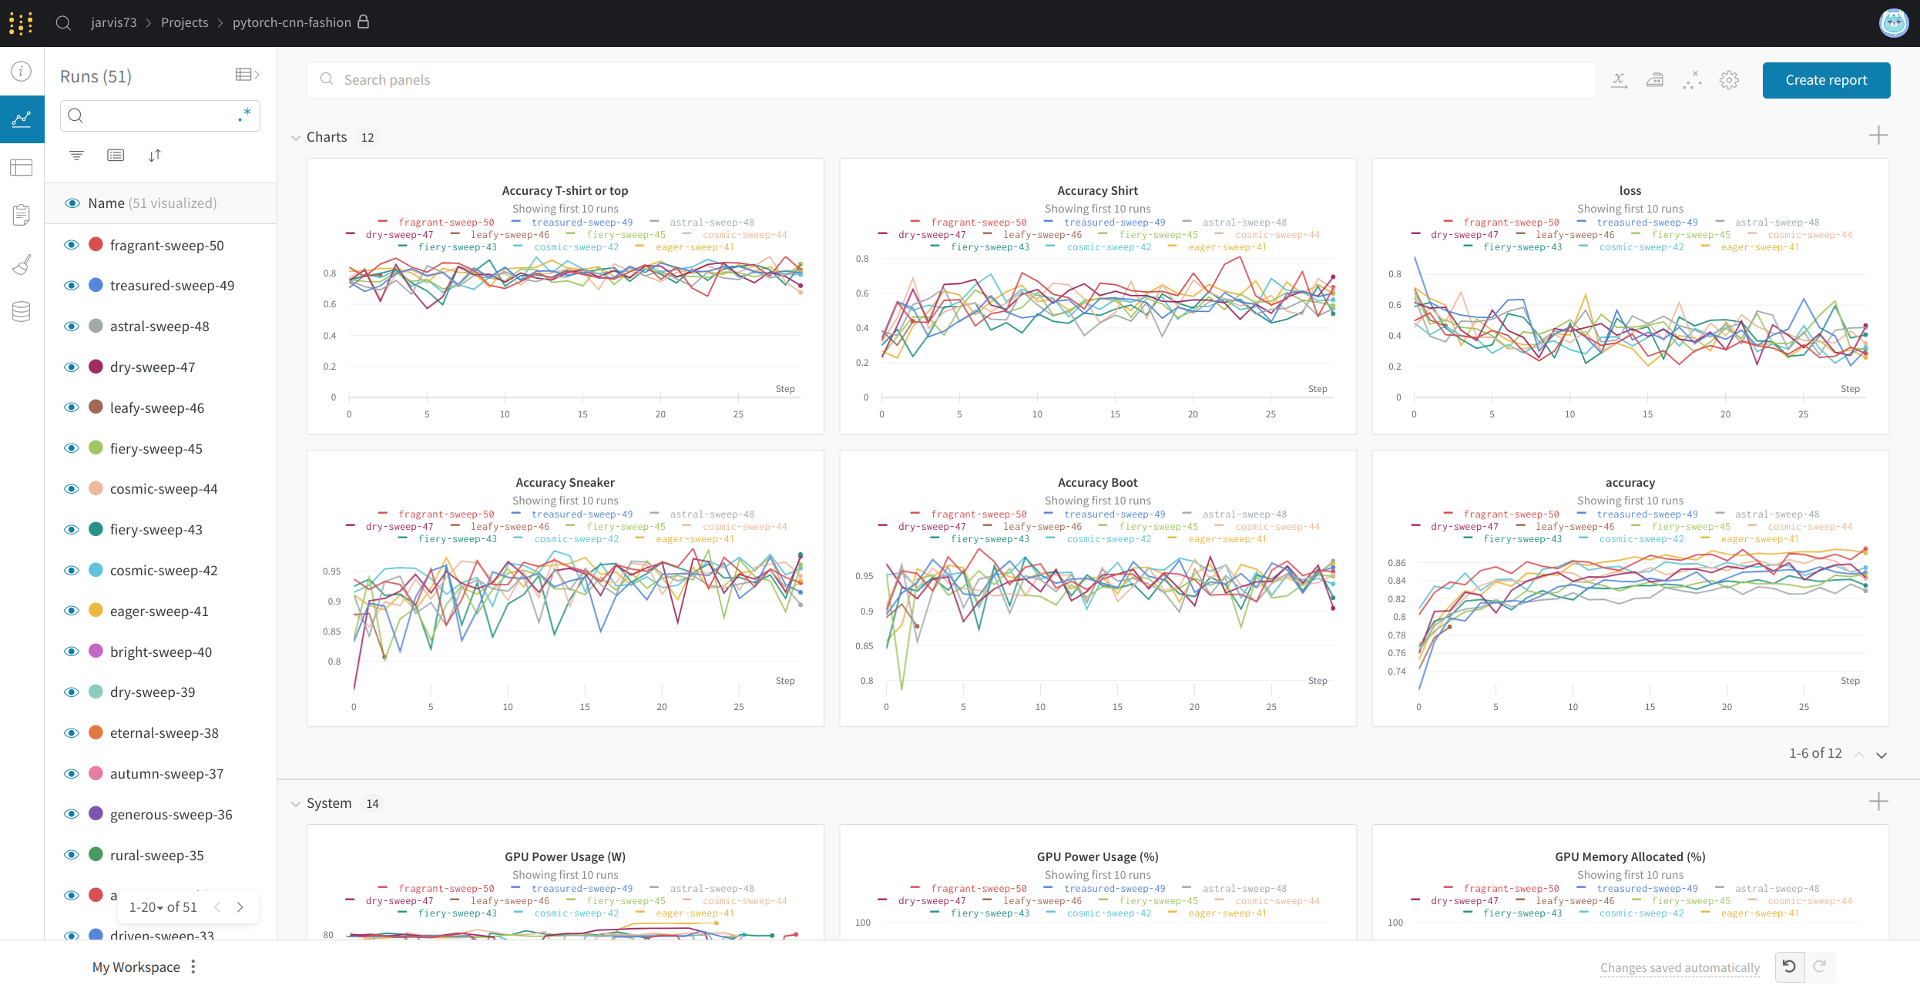Click the sort runs icon
Image resolution: width=1920 pixels, height=985 pixels.
pos(155,155)
